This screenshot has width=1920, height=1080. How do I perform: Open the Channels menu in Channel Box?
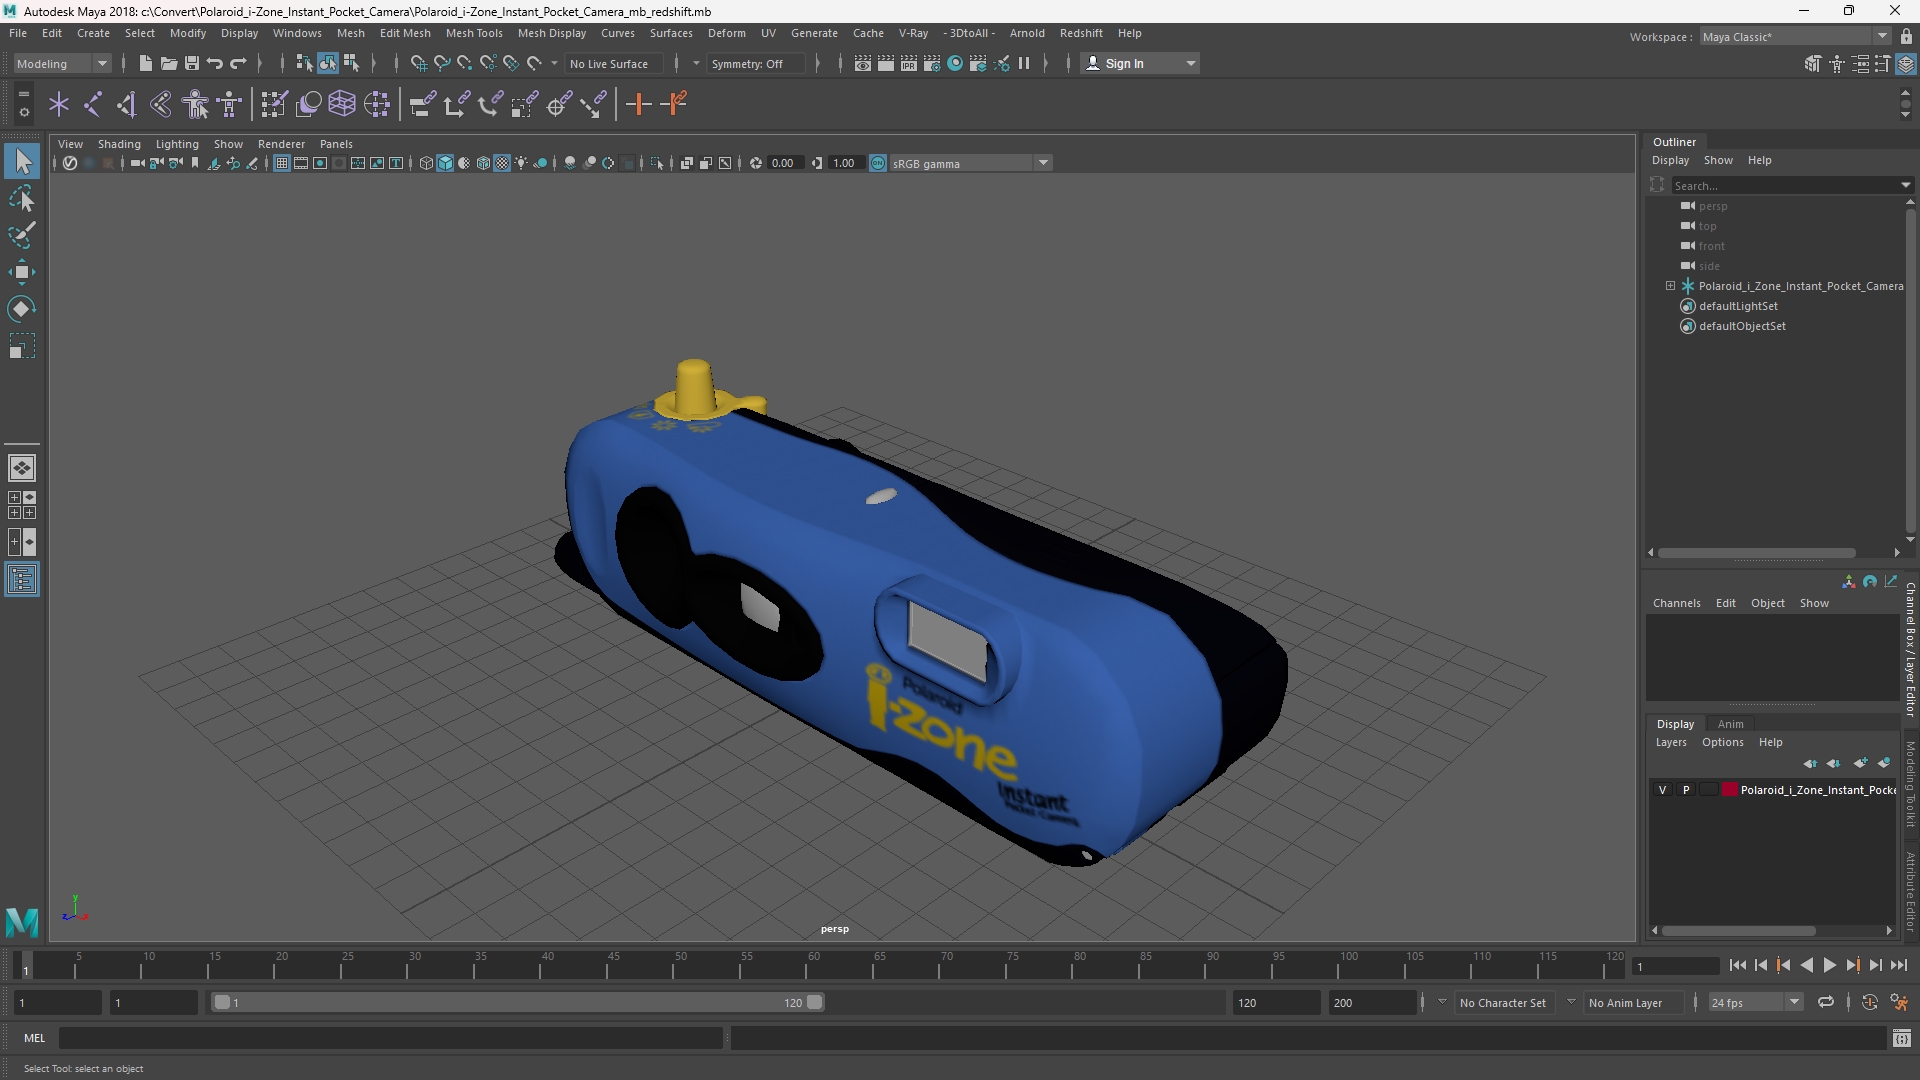pyautogui.click(x=1676, y=603)
